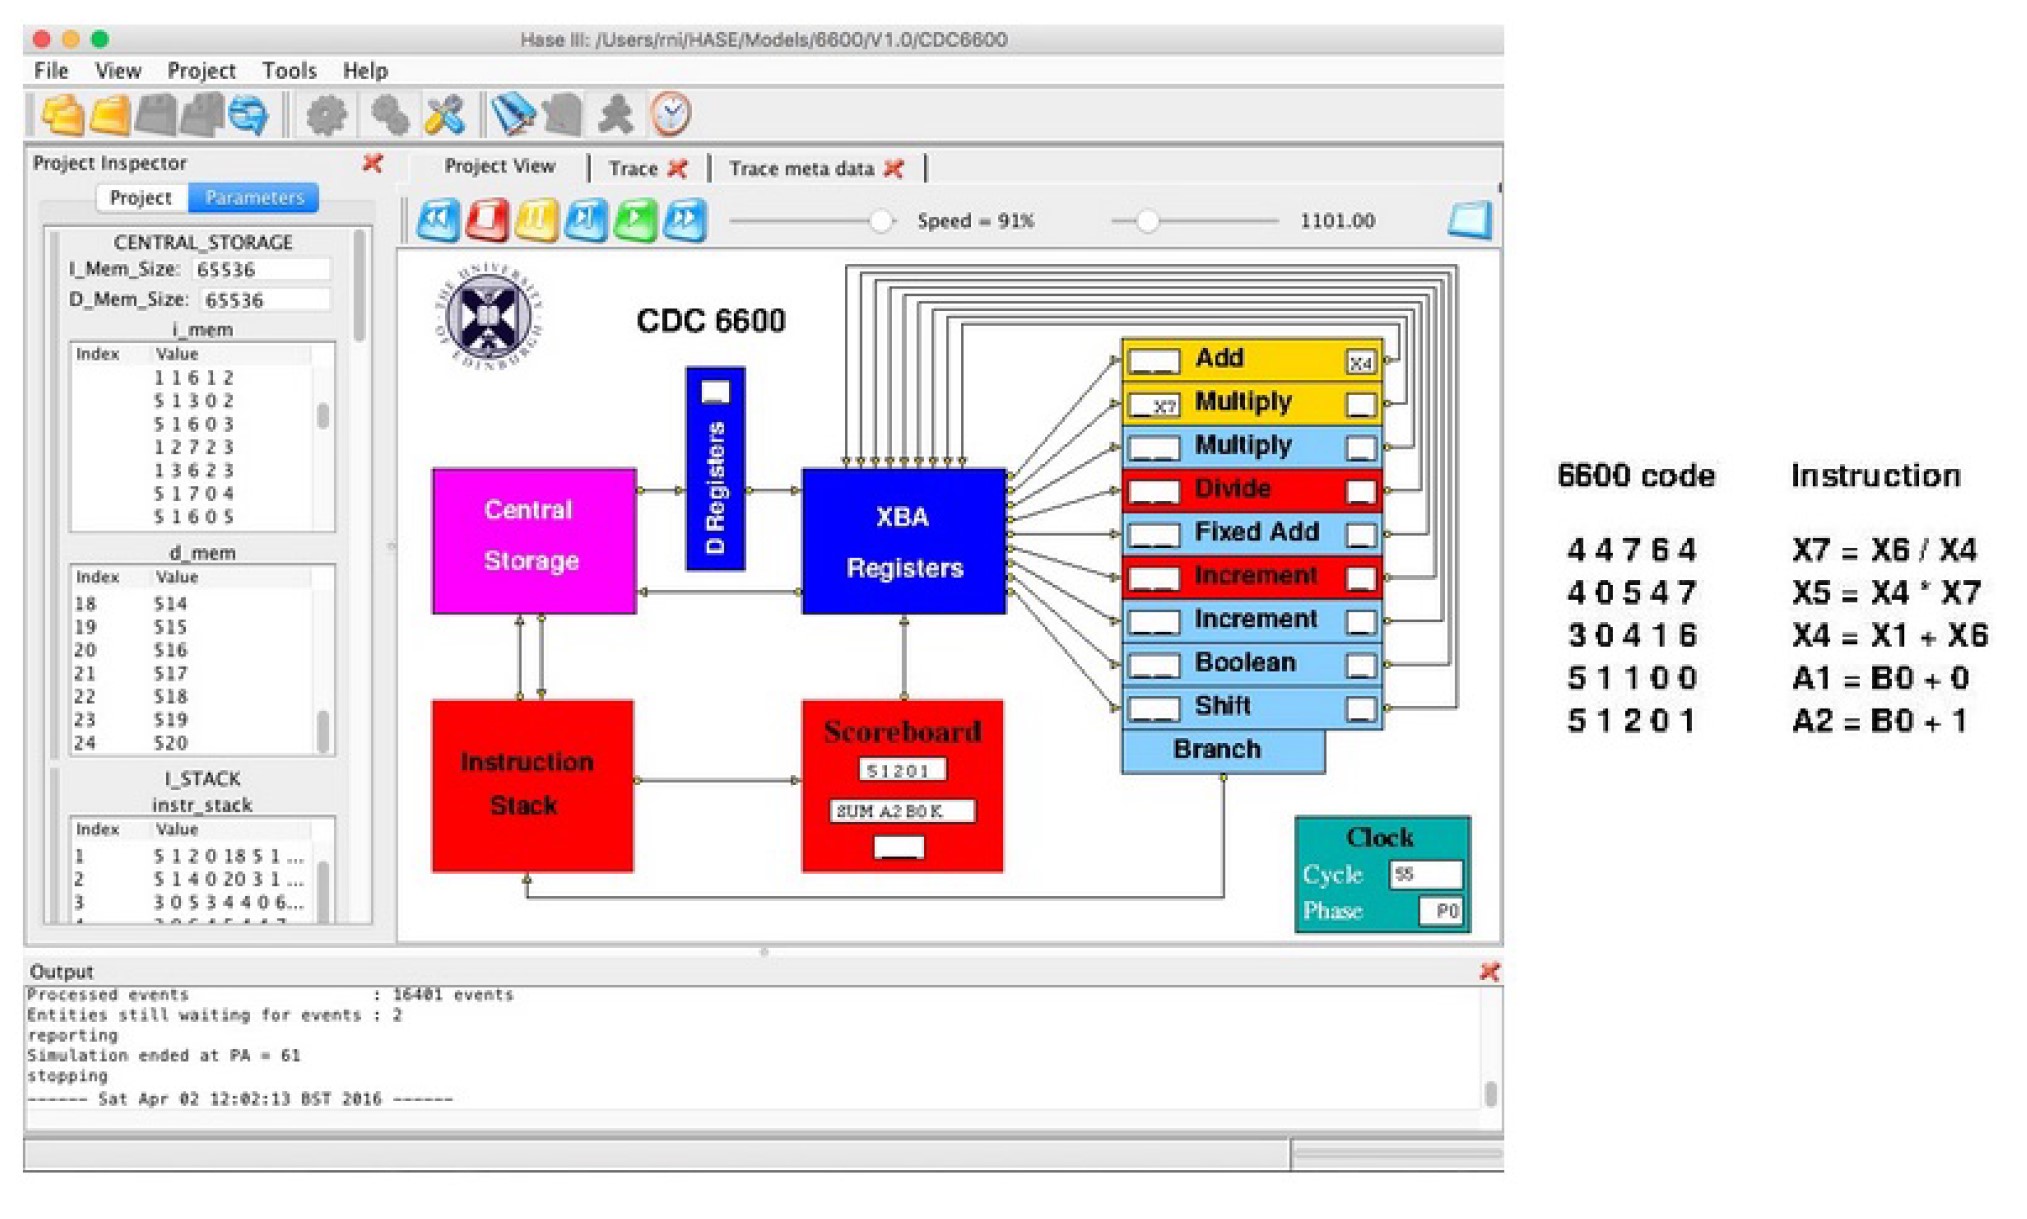Select the Project inspector segment

[x=141, y=197]
